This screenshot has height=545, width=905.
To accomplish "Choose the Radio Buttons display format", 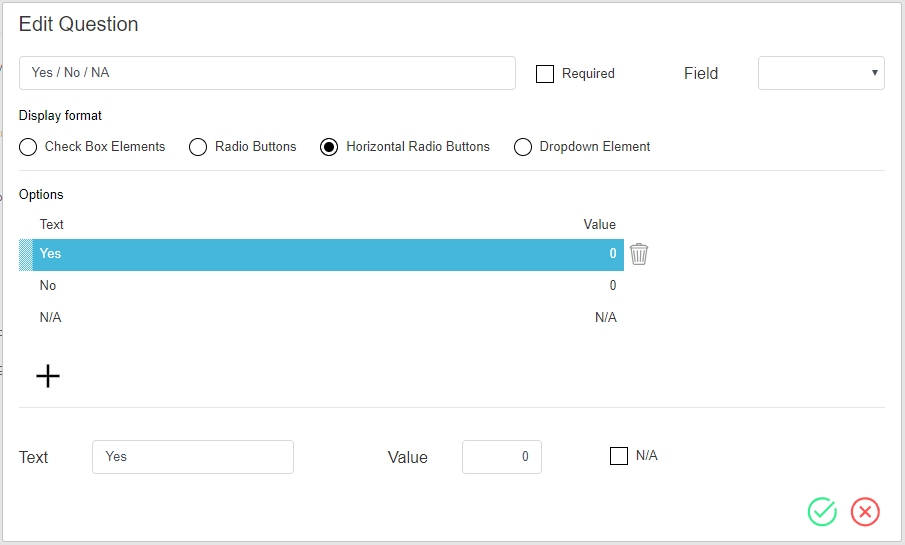I will click(x=198, y=147).
